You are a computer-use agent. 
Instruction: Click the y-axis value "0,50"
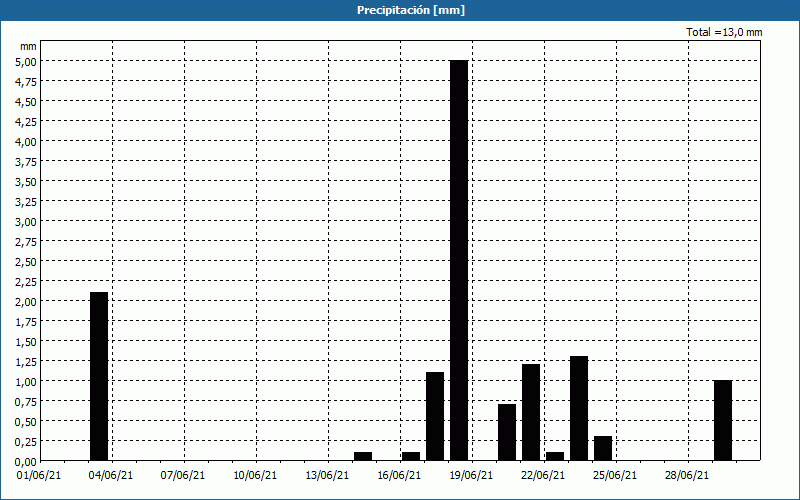26,421
